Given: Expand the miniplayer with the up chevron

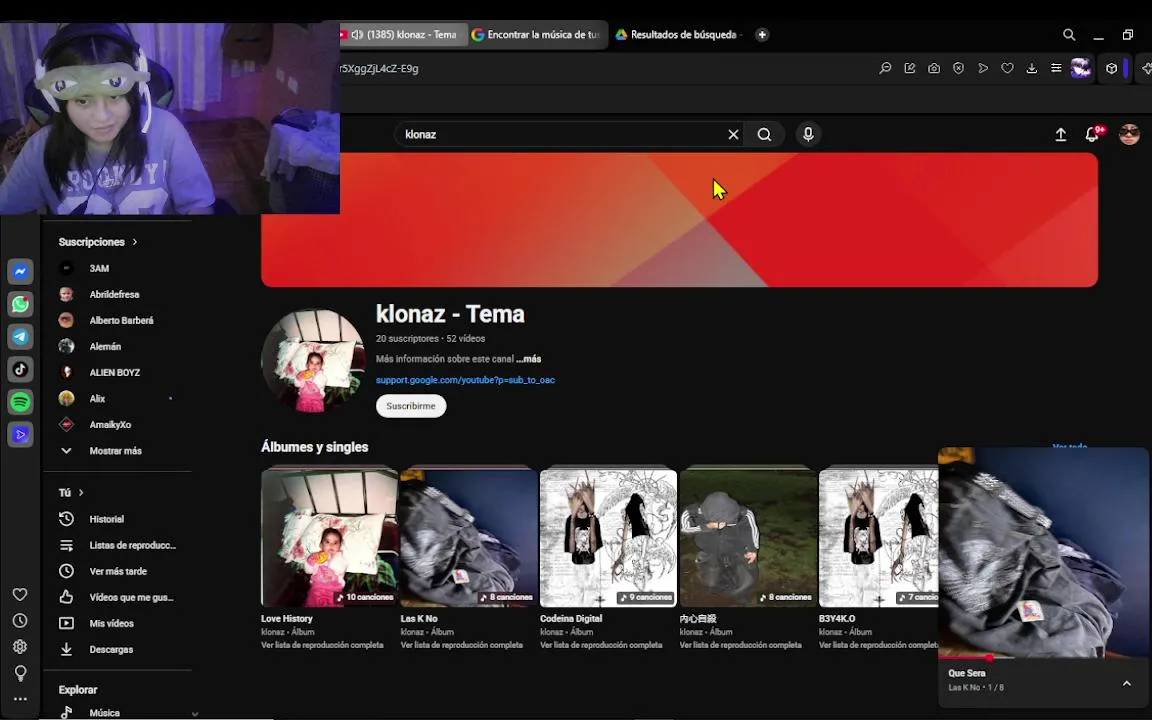Looking at the screenshot, I should tap(1126, 683).
